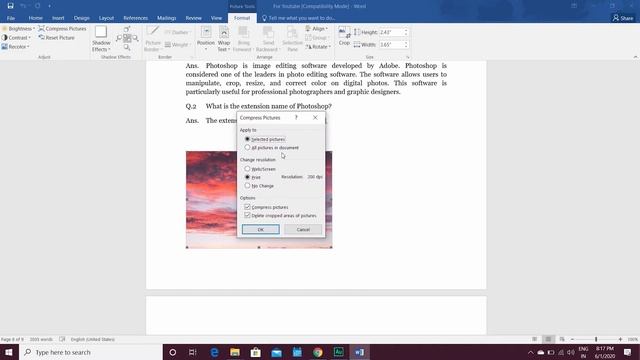Open Shadow Effects gallery
The width and height of the screenshot is (640, 360).
pyautogui.click(x=101, y=39)
